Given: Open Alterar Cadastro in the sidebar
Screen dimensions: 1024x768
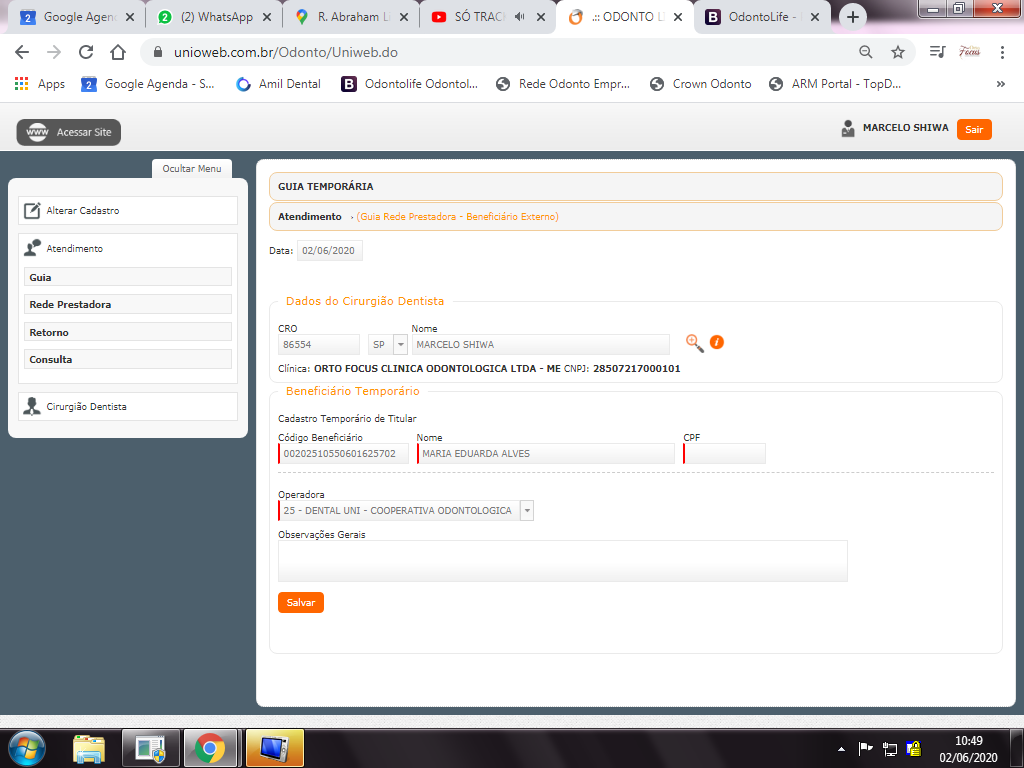Looking at the screenshot, I should [x=128, y=210].
